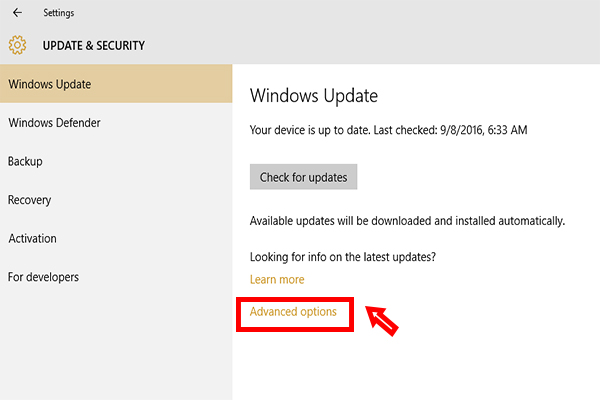The height and width of the screenshot is (400, 600).
Task: Open Advanced options link
Action: coord(293,312)
